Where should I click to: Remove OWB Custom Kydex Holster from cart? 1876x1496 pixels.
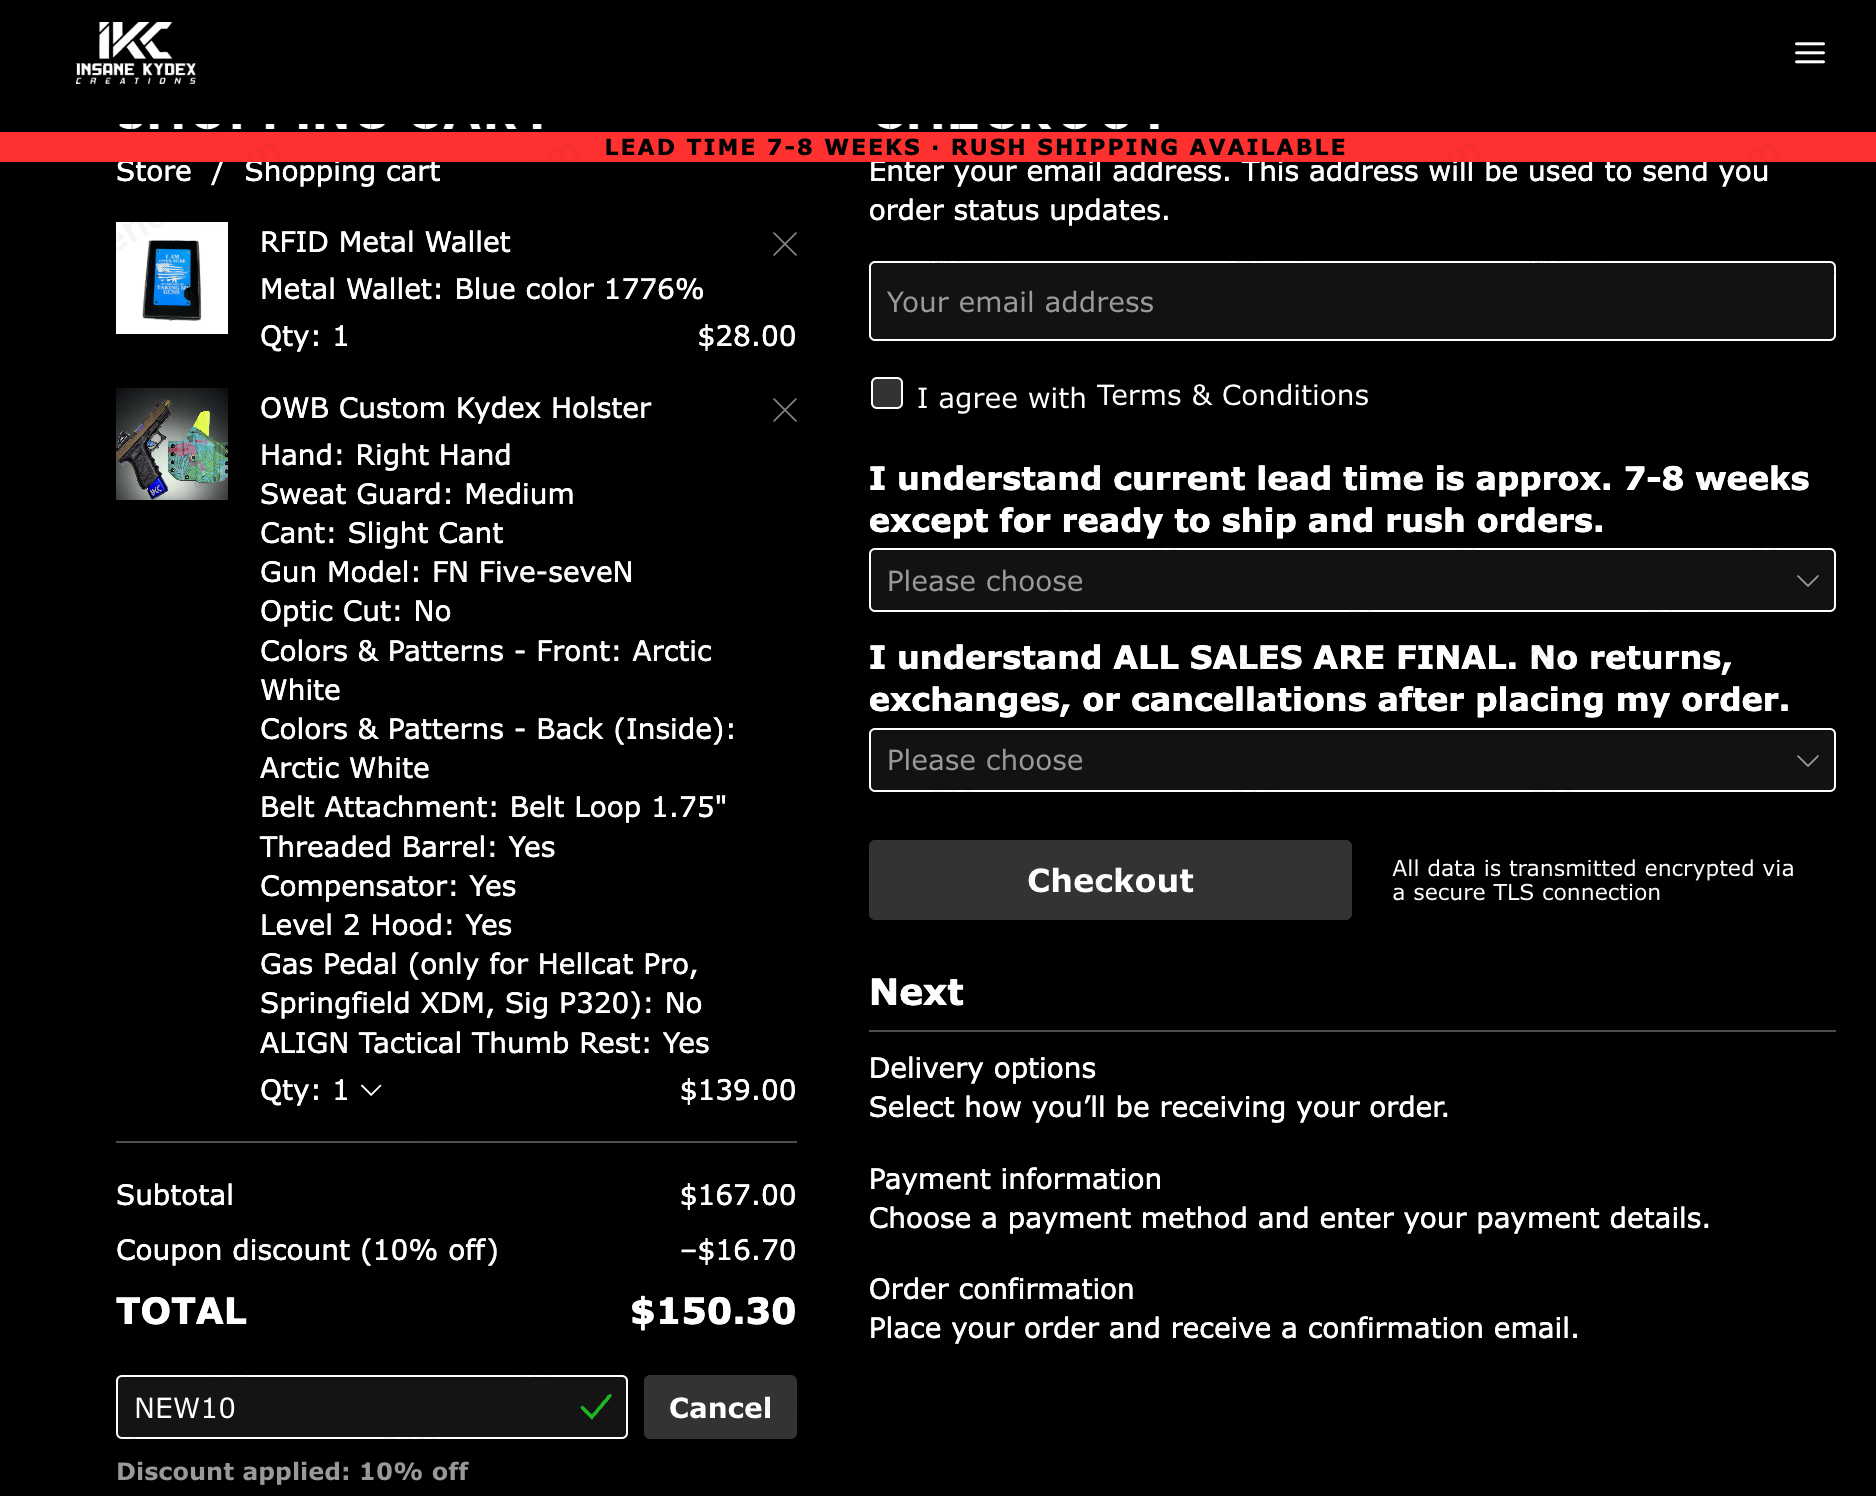coord(785,410)
